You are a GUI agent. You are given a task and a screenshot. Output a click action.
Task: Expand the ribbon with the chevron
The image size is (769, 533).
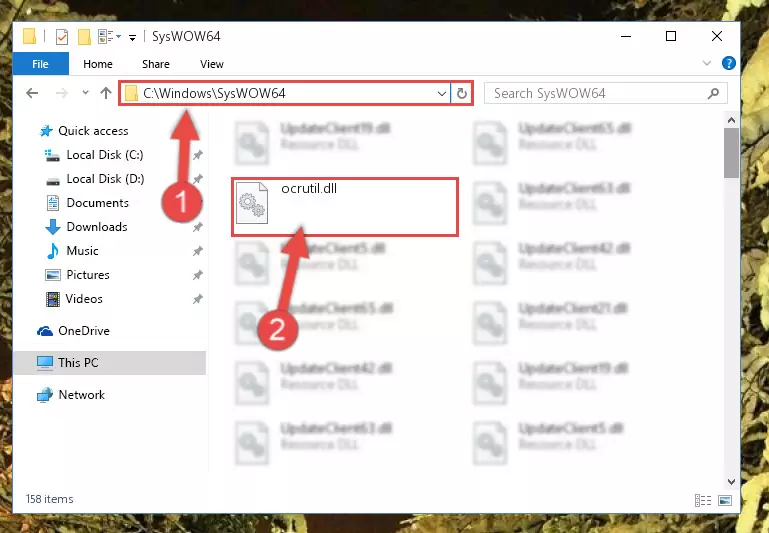(707, 63)
